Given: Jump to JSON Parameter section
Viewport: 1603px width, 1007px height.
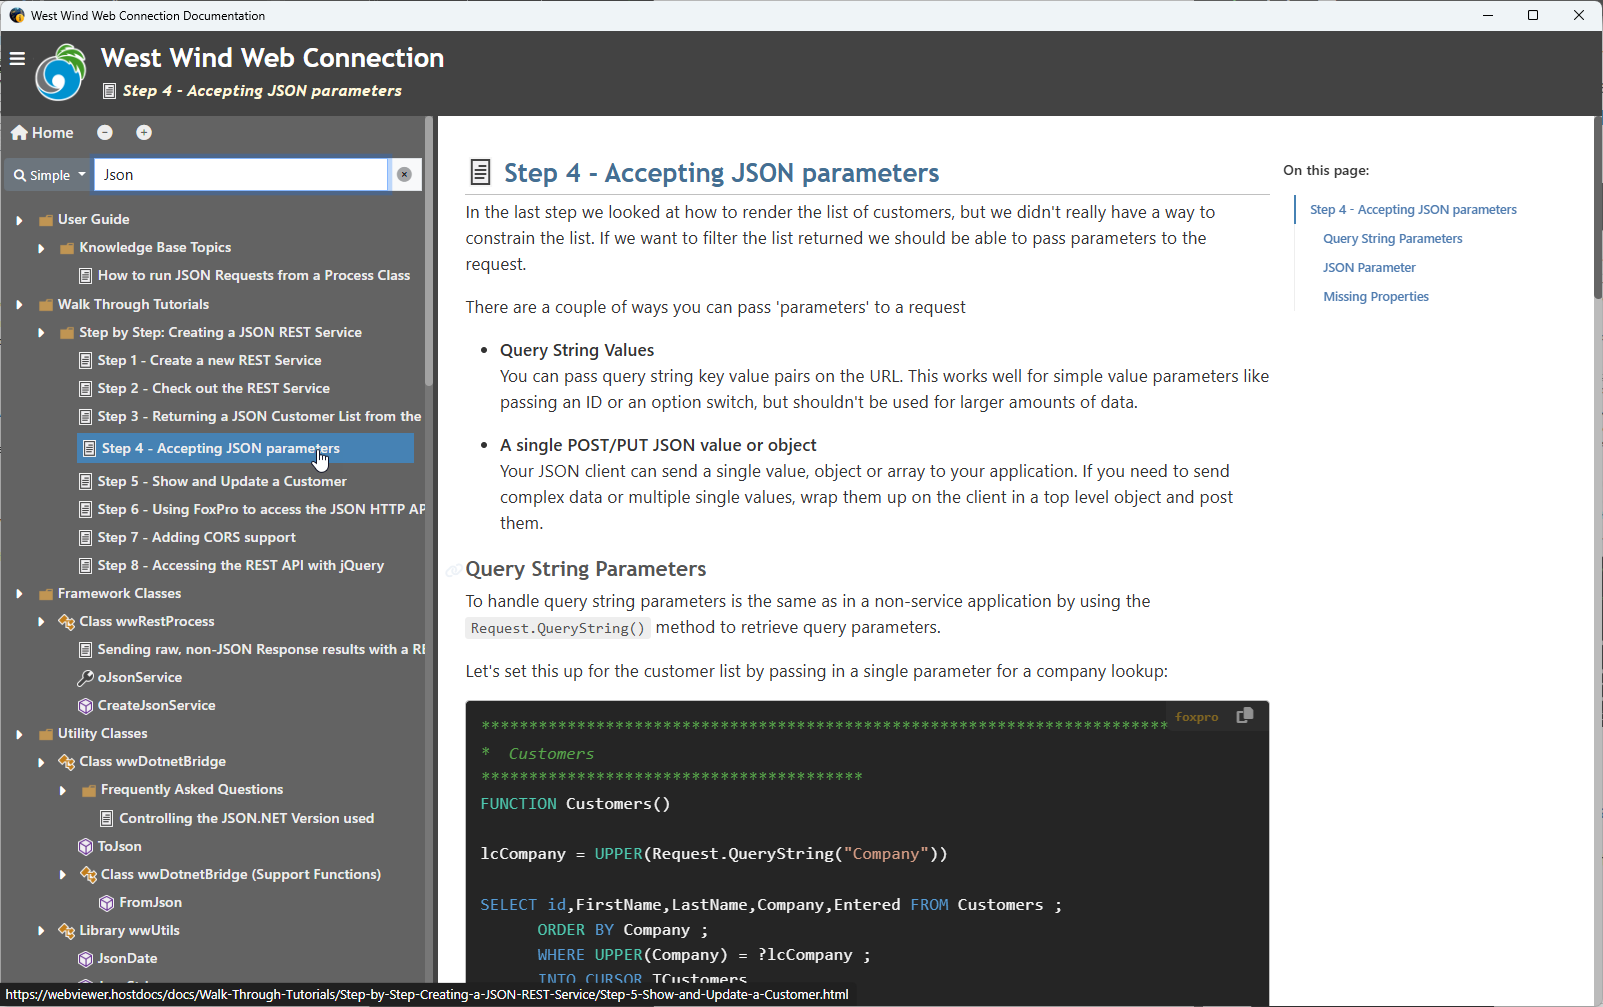Looking at the screenshot, I should point(1369,268).
